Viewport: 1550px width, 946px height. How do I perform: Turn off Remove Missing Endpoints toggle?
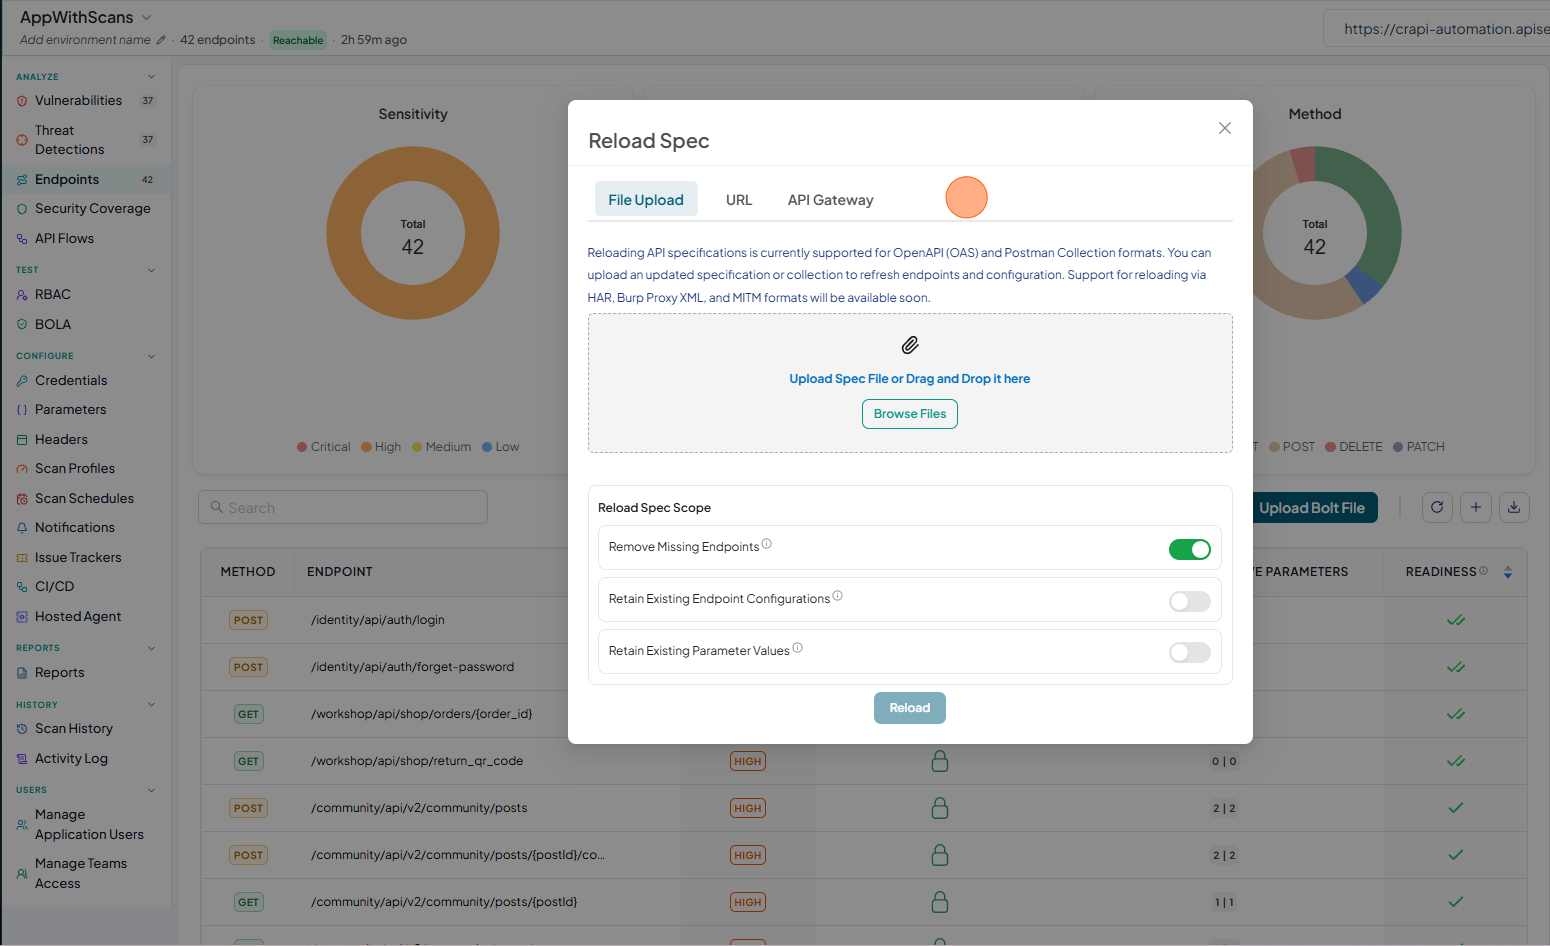pyautogui.click(x=1190, y=549)
